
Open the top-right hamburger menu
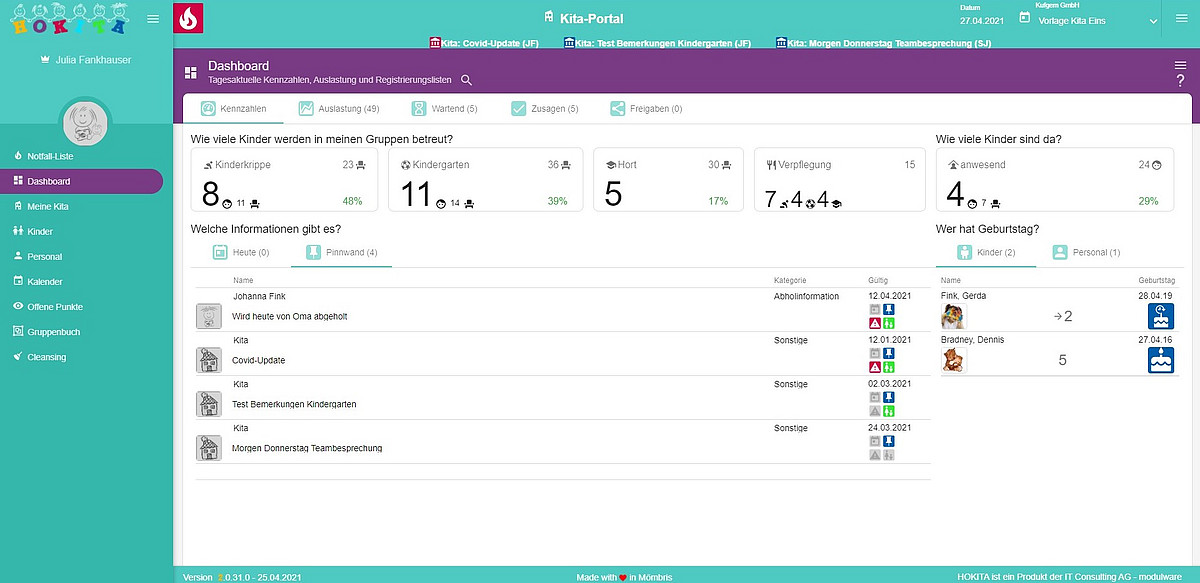(x=1180, y=18)
